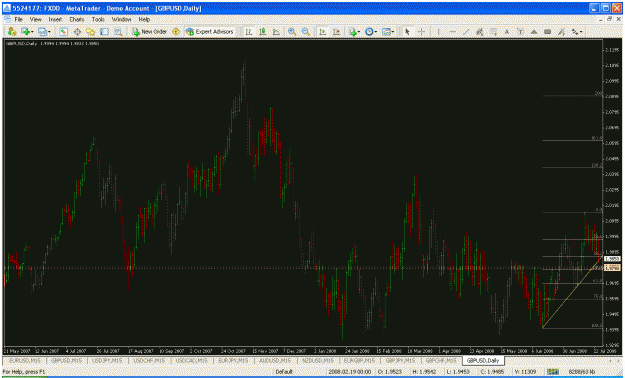Open the Window menu
The height and width of the screenshot is (378, 625).
121,19
